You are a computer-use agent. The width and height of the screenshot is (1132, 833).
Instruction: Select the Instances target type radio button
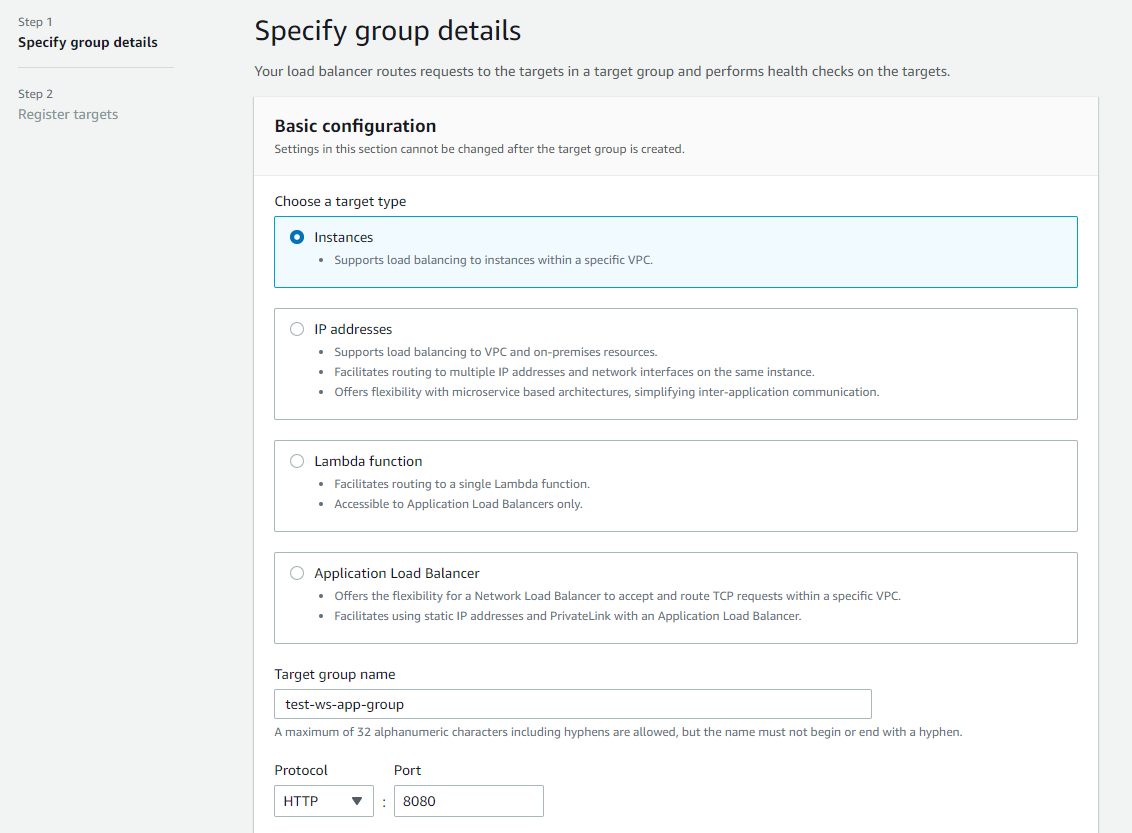(297, 237)
